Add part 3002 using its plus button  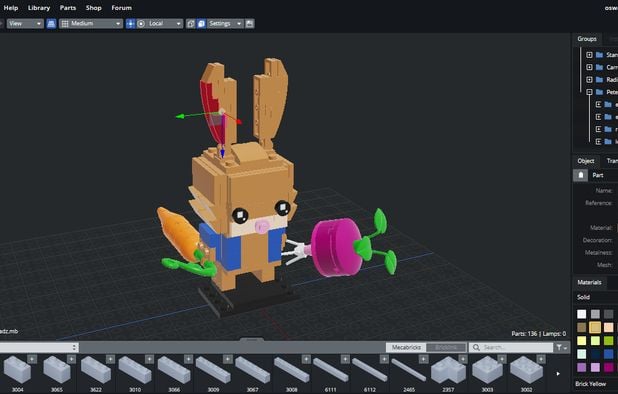point(541,359)
